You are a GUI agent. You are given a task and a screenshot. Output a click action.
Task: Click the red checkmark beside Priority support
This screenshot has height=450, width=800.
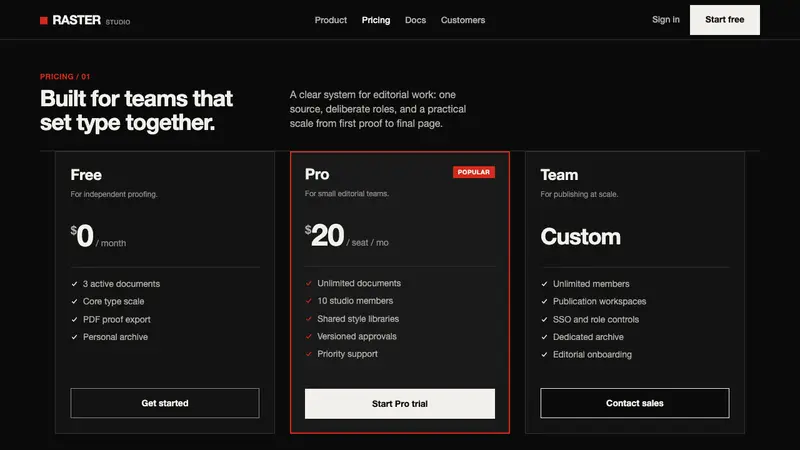tap(309, 354)
